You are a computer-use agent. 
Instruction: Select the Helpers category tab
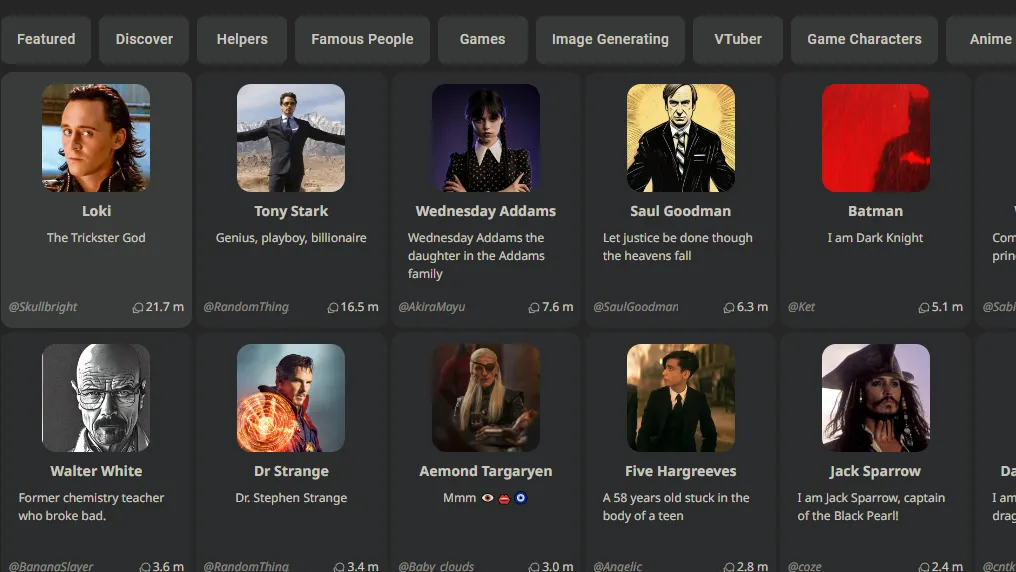click(242, 39)
